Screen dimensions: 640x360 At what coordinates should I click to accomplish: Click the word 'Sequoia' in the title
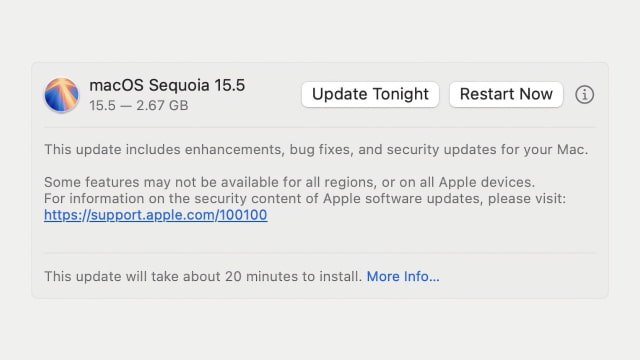pyautogui.click(x=179, y=86)
